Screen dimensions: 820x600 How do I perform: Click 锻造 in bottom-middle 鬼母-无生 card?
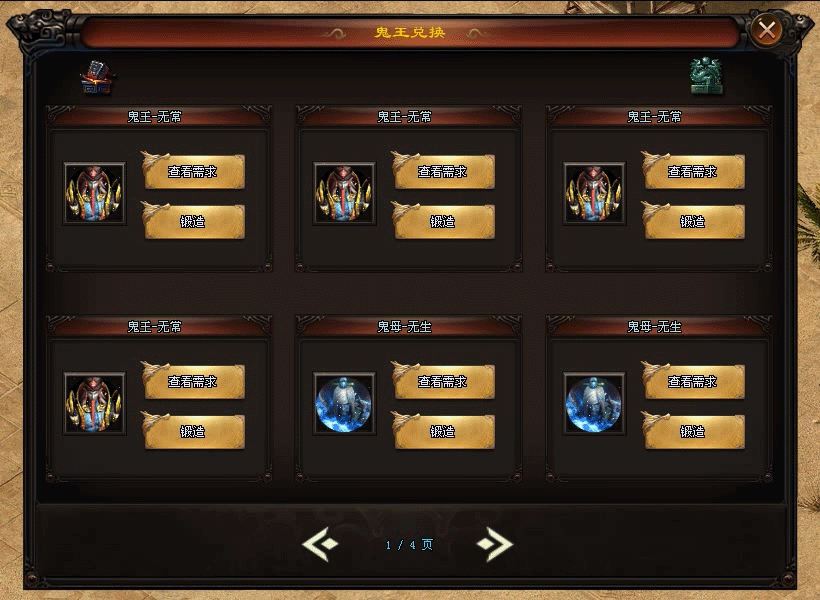coord(443,432)
